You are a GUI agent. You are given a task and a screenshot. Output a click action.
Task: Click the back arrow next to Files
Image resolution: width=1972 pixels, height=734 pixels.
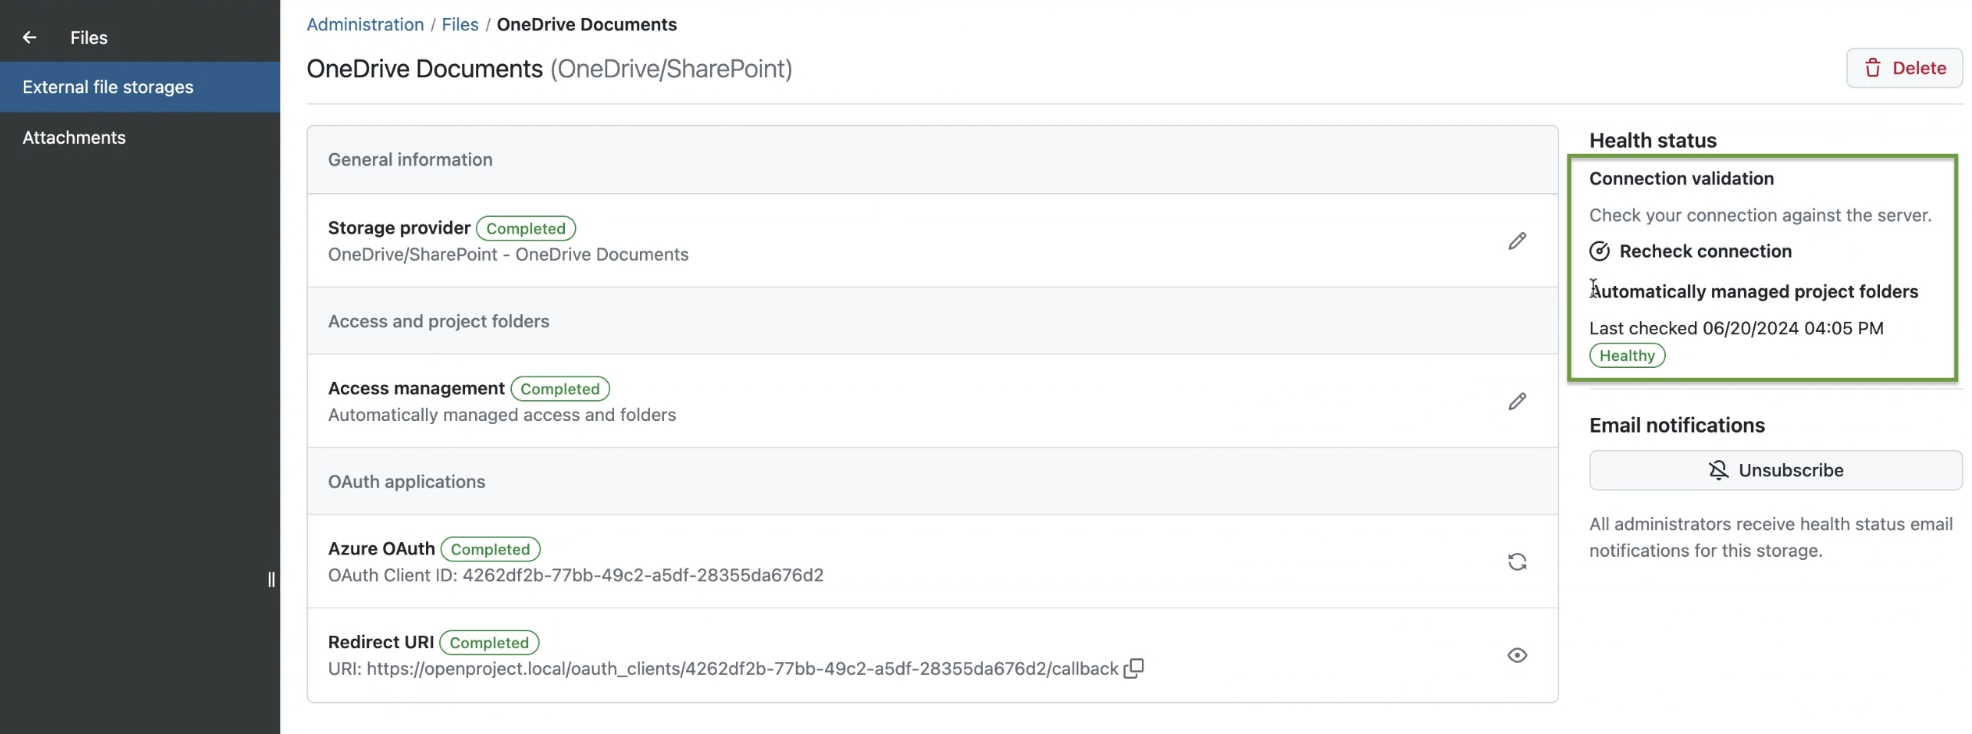click(28, 37)
